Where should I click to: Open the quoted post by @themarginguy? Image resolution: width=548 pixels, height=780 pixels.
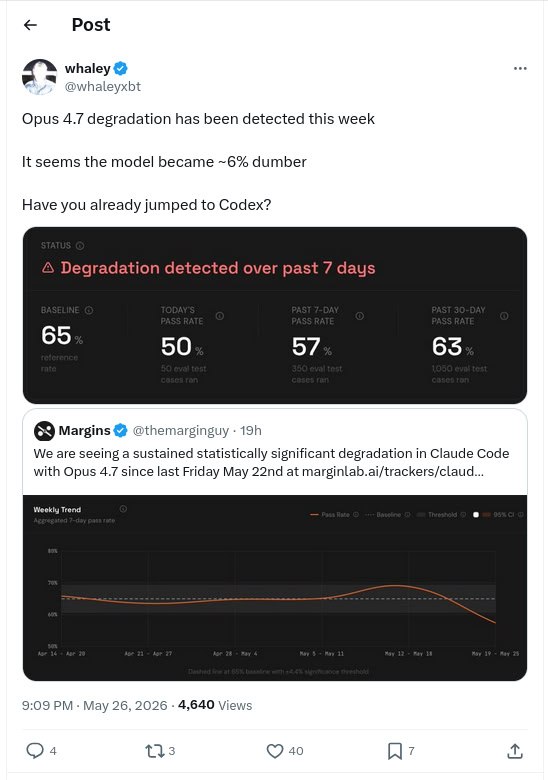pos(274,452)
